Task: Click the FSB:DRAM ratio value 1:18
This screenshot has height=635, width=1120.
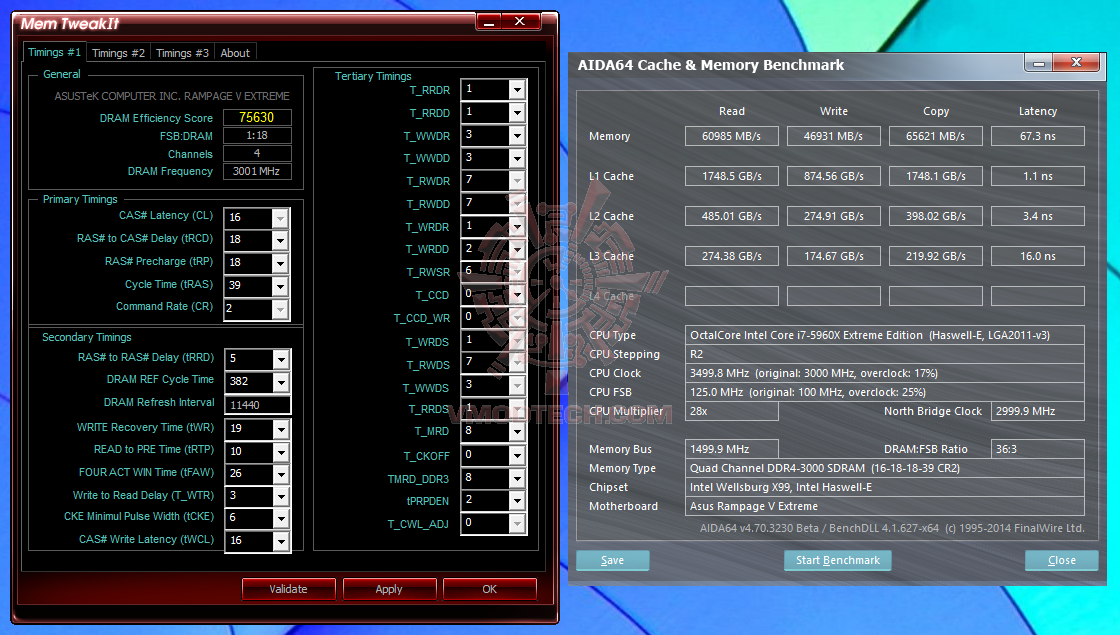Action: [x=257, y=135]
